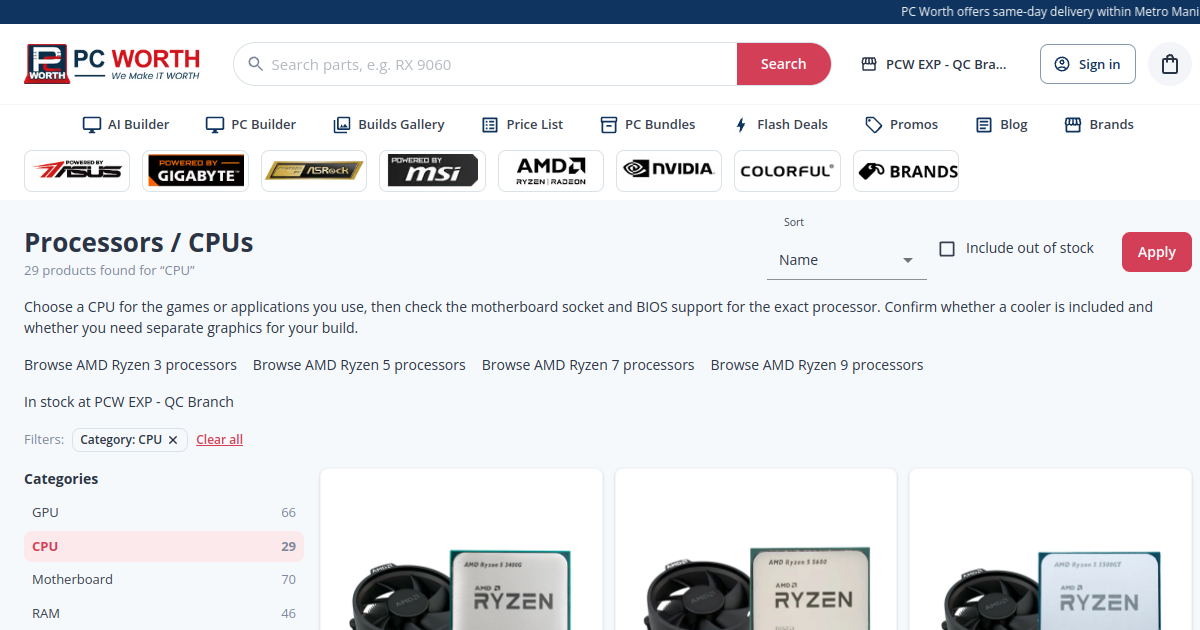Viewport: 1200px width, 630px height.
Task: Open Brands menu item
Action: click(x=1099, y=125)
